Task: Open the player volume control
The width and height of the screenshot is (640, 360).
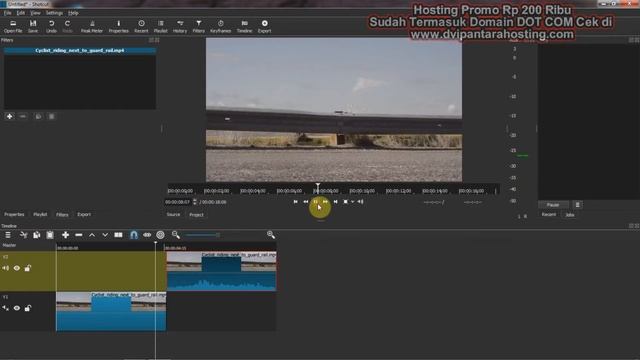Action: (x=360, y=202)
